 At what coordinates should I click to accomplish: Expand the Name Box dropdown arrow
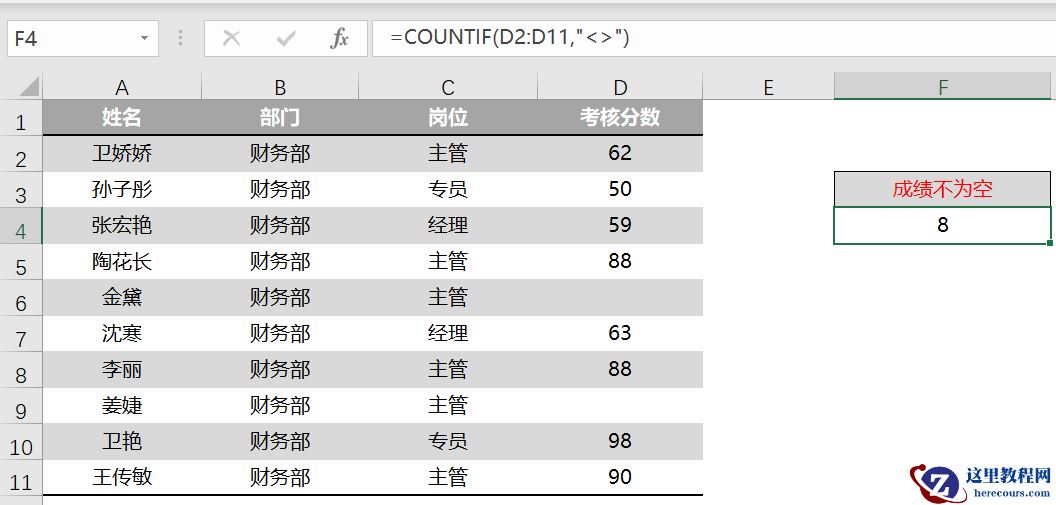point(144,38)
